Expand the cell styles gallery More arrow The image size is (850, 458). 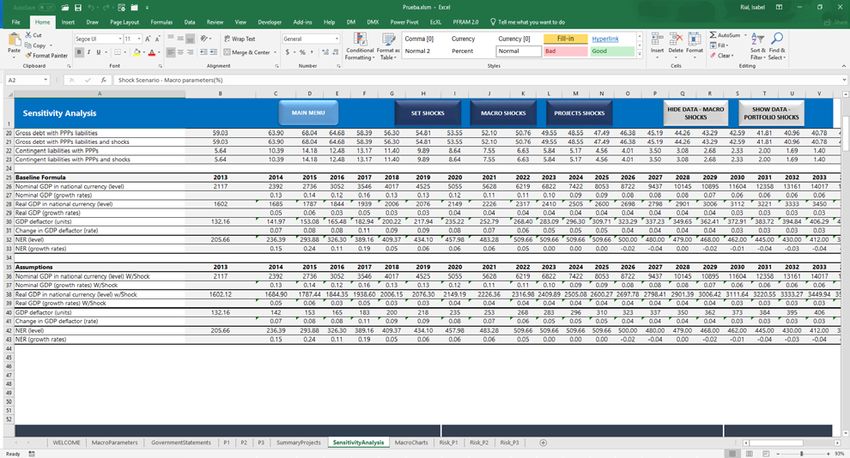(640, 54)
